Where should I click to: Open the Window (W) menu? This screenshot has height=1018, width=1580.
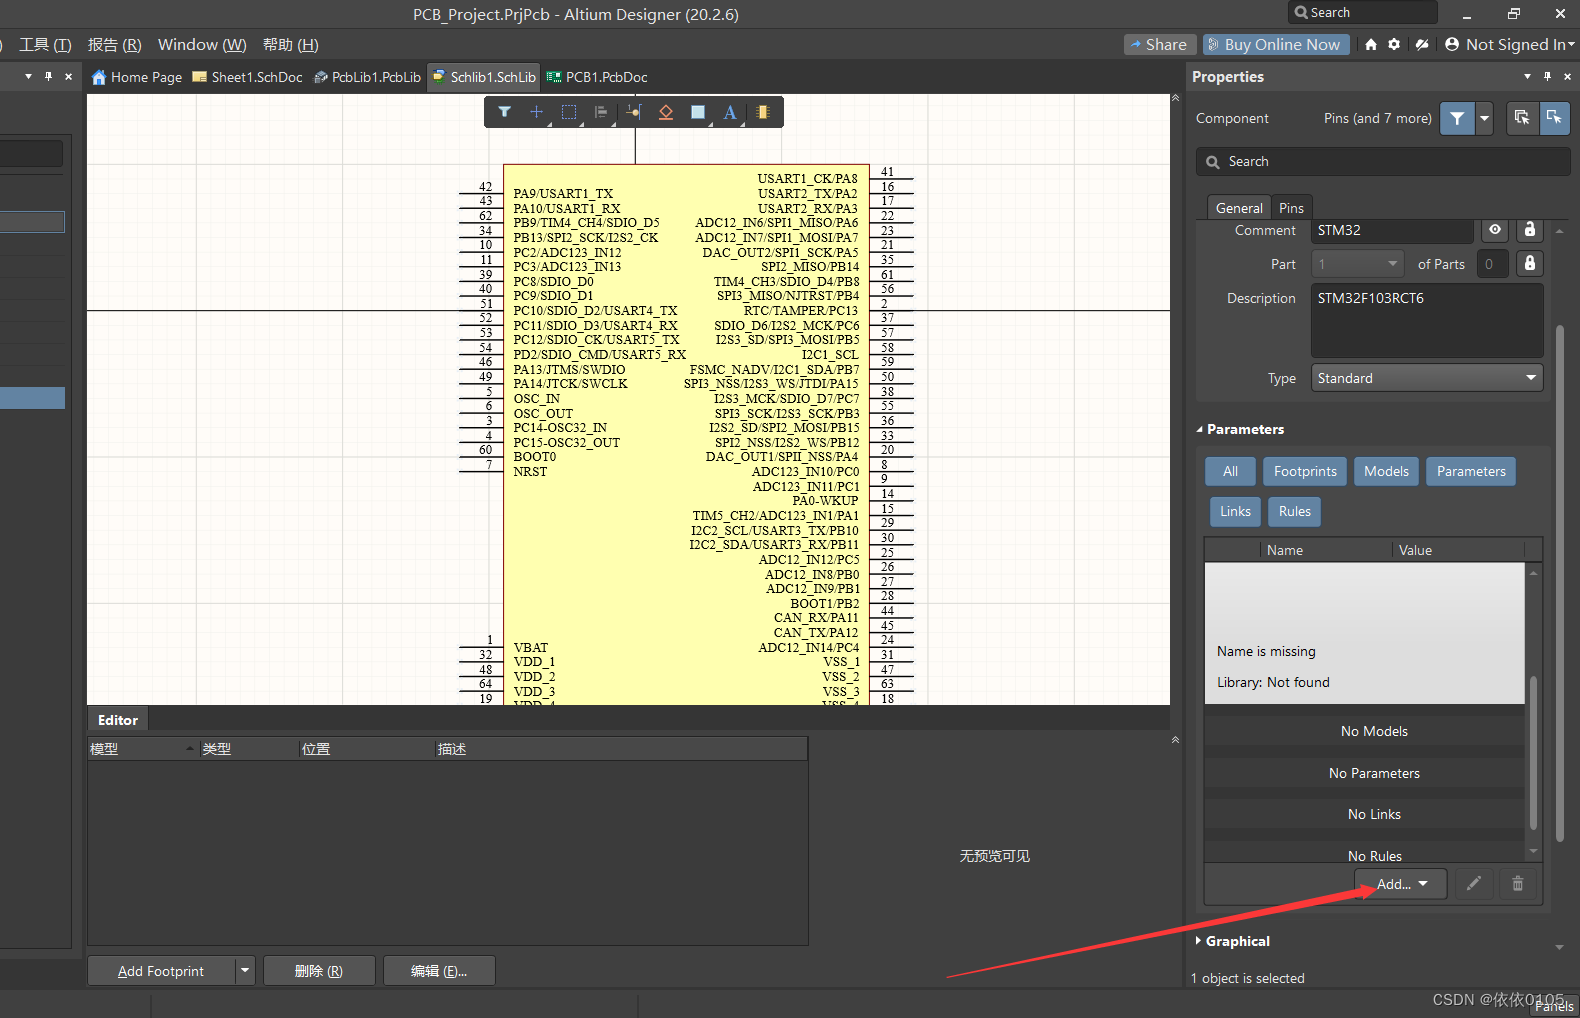[x=202, y=44]
